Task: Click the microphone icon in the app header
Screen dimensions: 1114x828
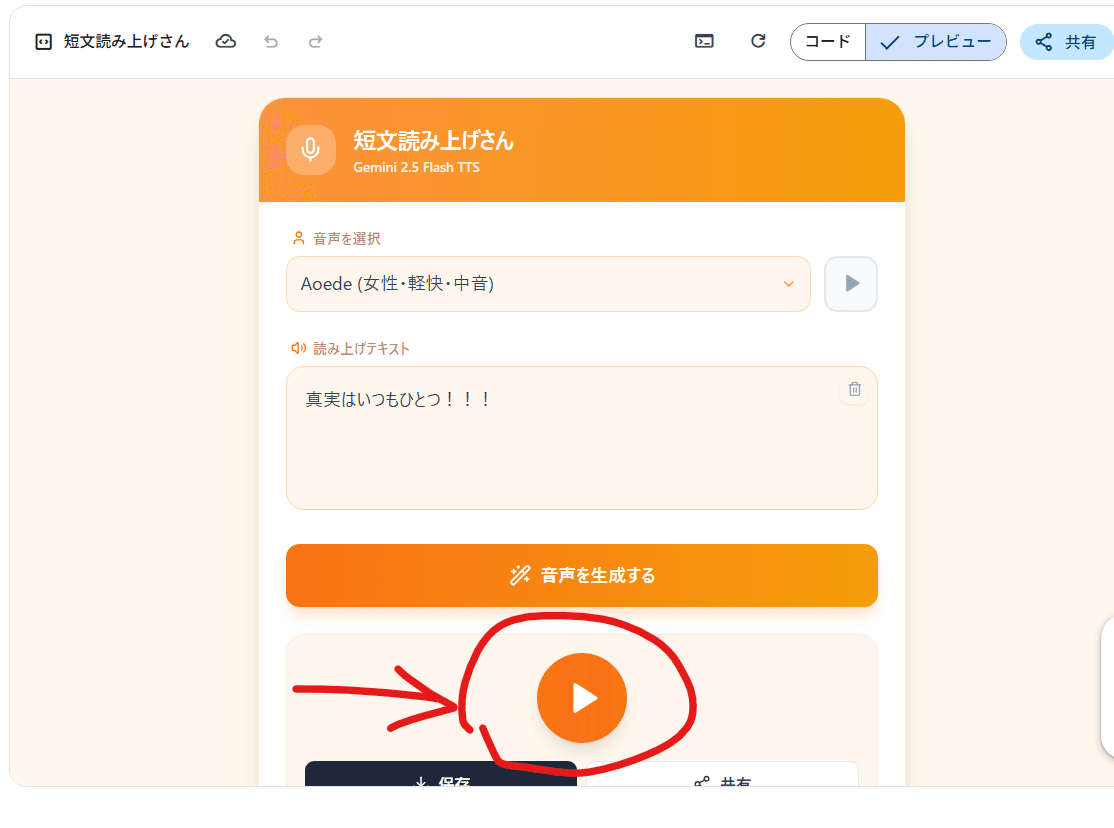Action: (x=311, y=150)
